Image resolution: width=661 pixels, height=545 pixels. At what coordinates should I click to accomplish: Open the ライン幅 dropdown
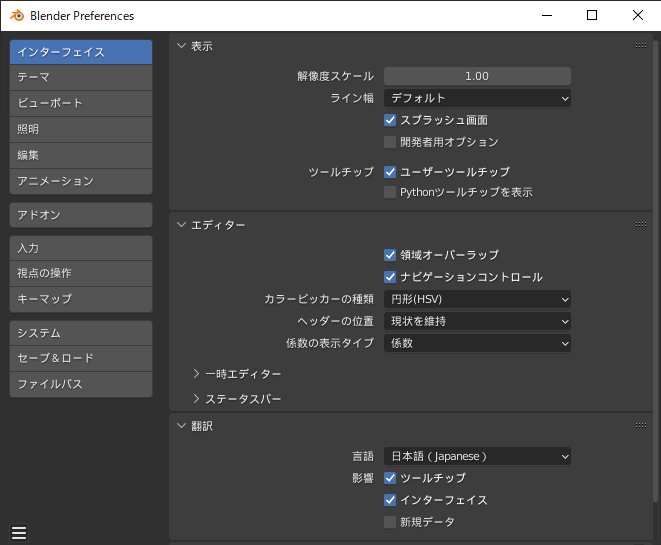(x=477, y=98)
